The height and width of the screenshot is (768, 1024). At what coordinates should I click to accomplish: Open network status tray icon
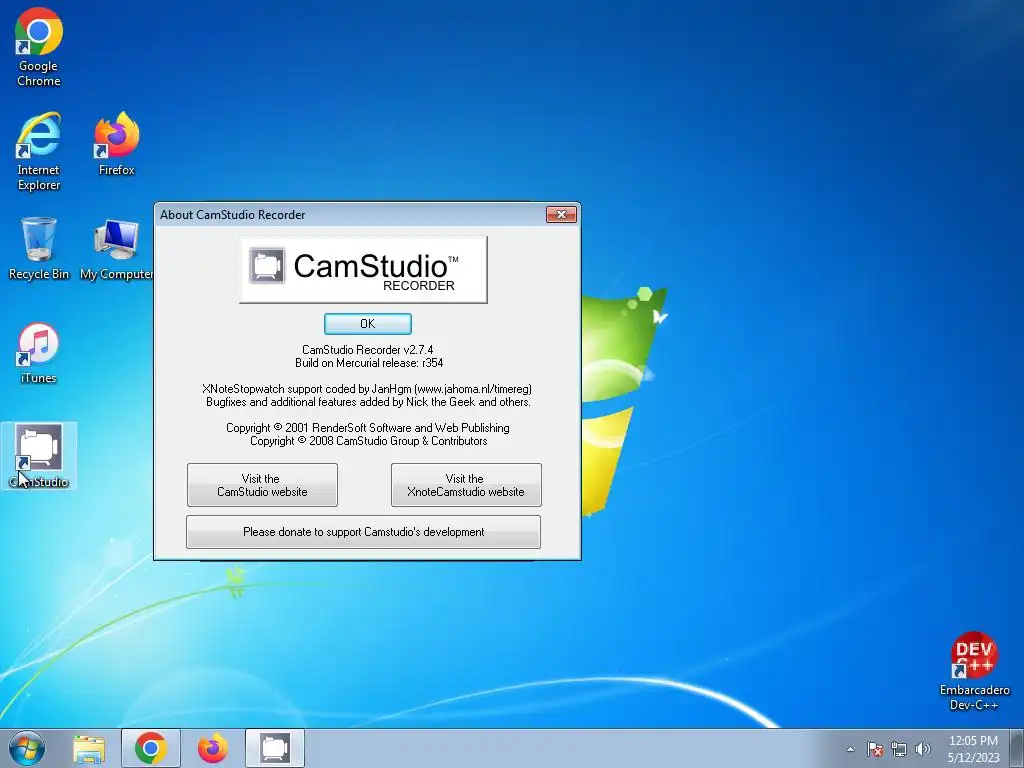click(x=899, y=749)
